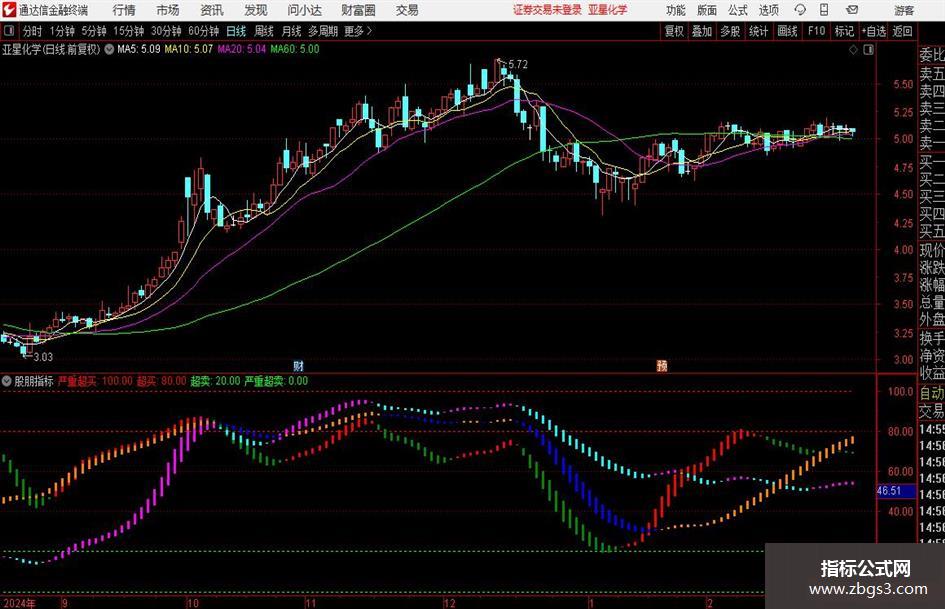Select the 日线 daily period

point(236,31)
